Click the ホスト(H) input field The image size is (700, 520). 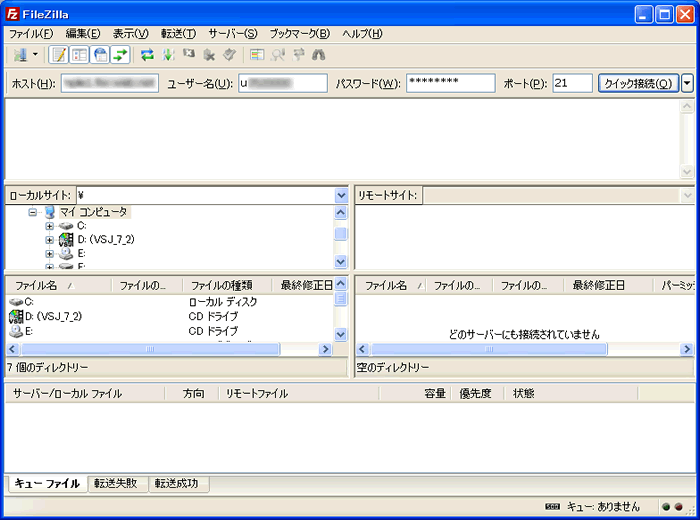tap(110, 83)
